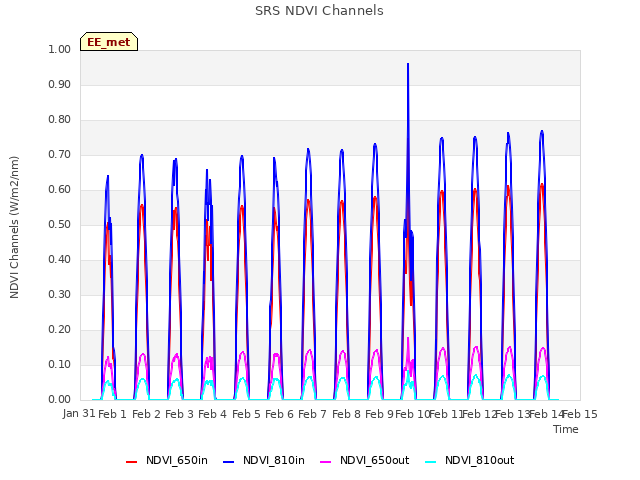
Task: Click the 0.40 y-axis tick label
Action: coord(59,260)
